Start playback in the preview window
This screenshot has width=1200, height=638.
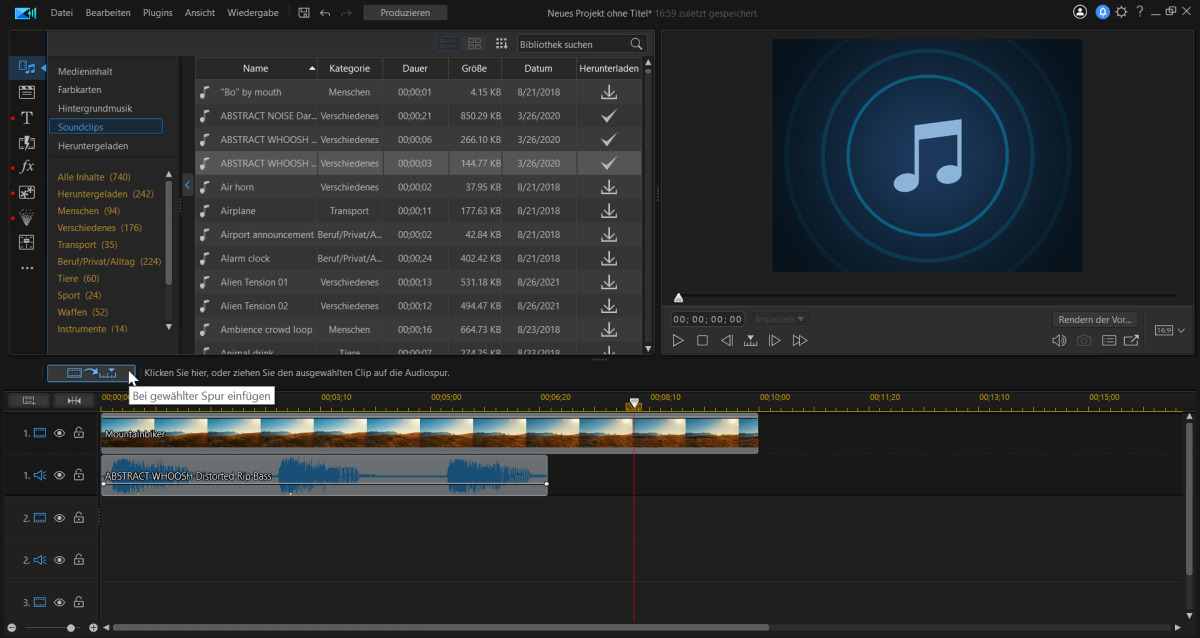point(678,341)
